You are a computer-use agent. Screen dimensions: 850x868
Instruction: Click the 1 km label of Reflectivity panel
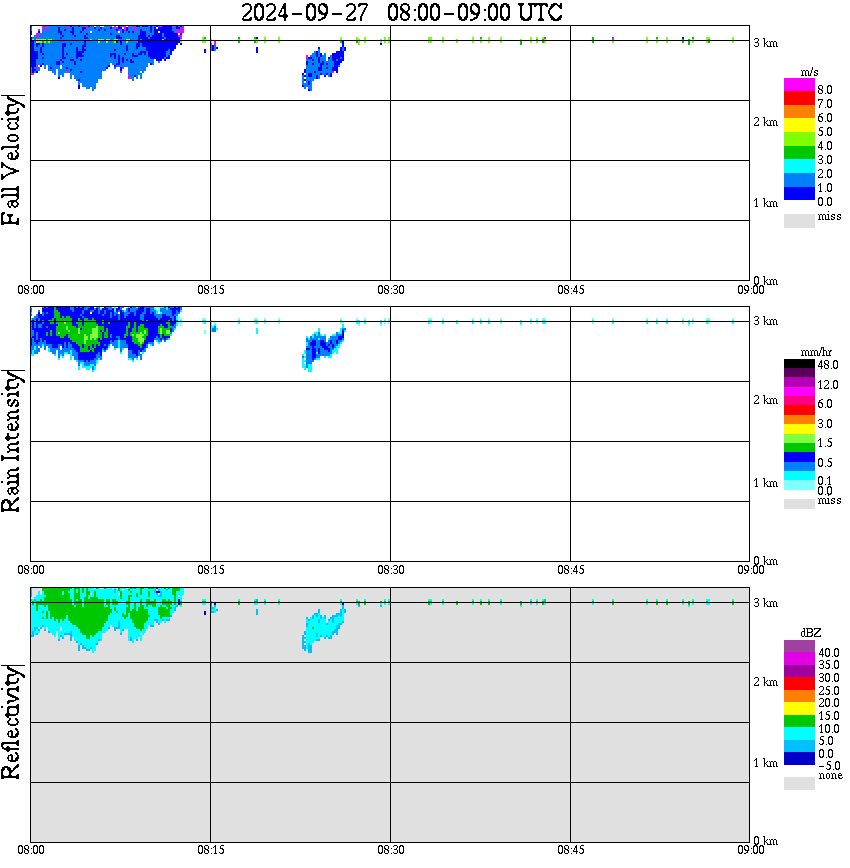coord(765,763)
